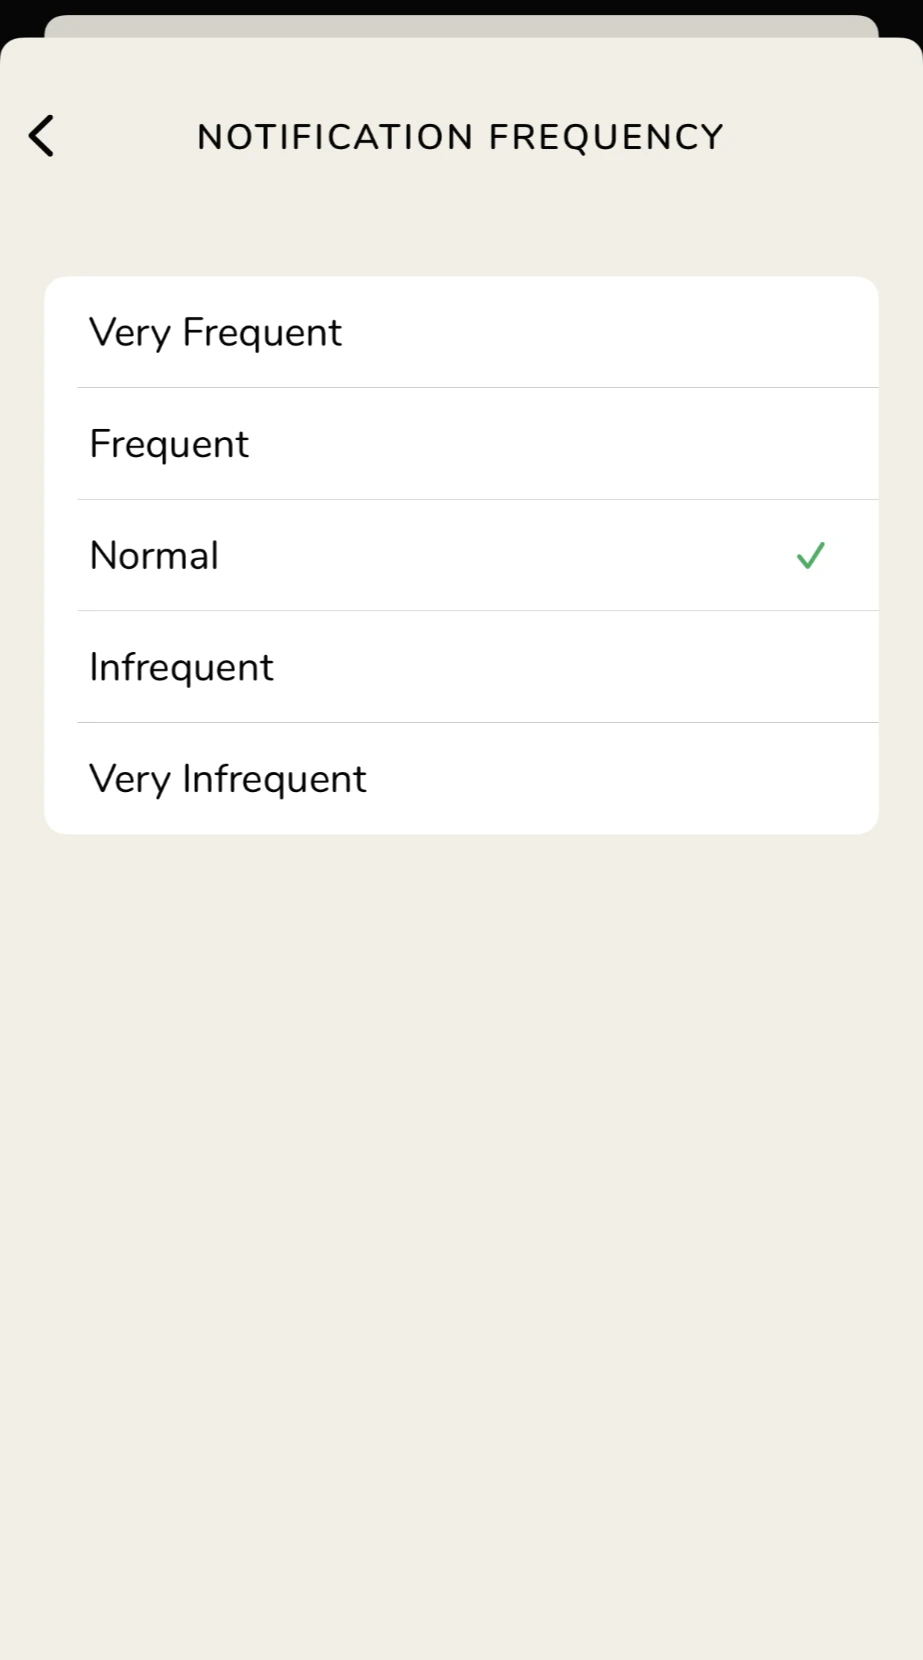Select the Very Frequent option
Image resolution: width=923 pixels, height=1660 pixels.
click(x=461, y=332)
